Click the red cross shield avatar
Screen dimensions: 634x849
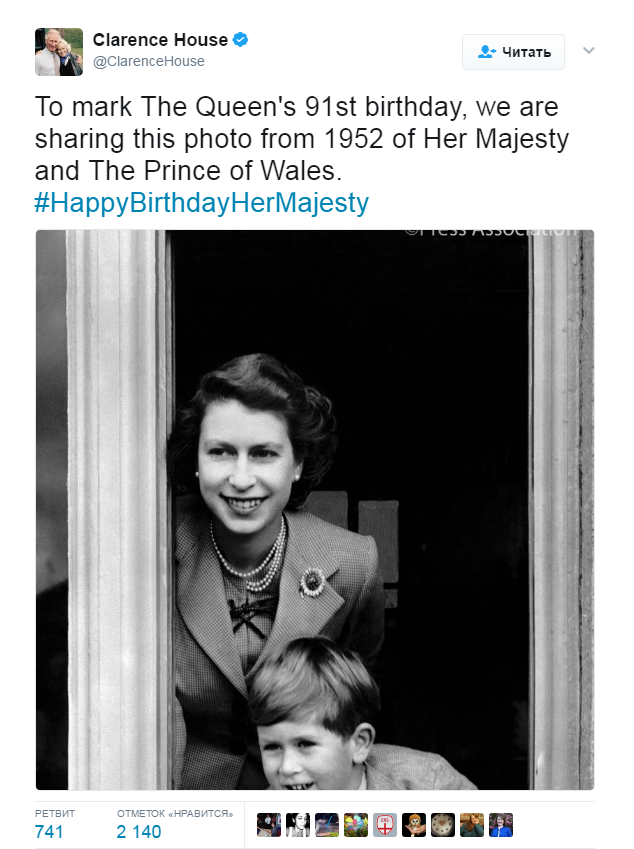pos(385,825)
